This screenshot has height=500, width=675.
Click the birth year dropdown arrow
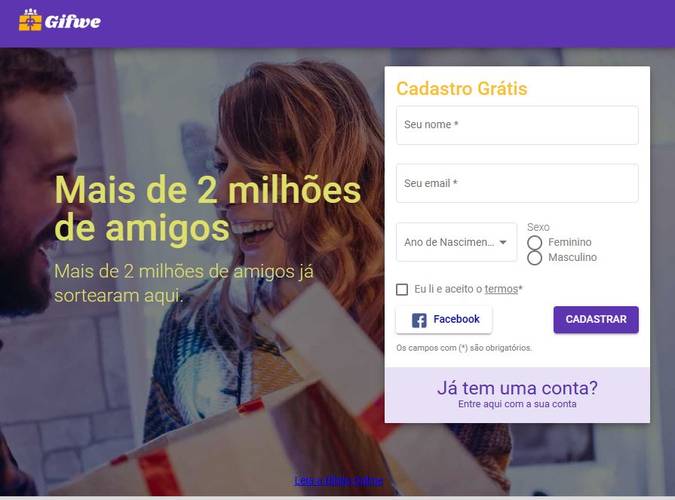click(503, 242)
